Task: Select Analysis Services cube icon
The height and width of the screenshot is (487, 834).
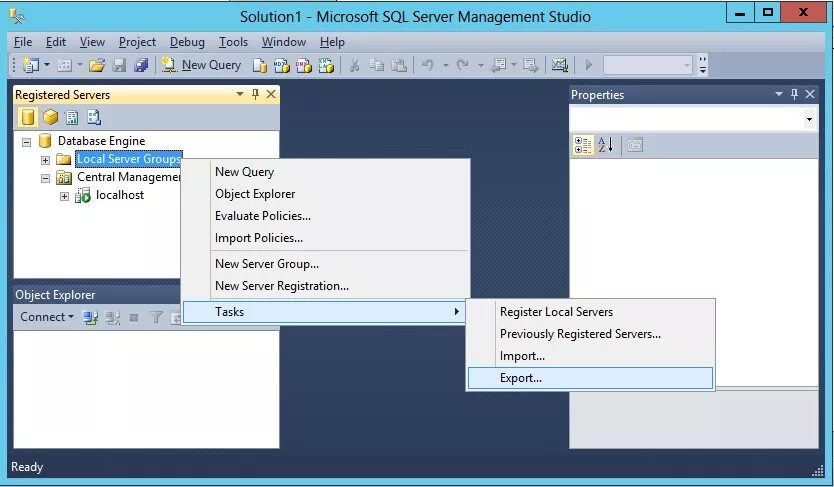Action: tap(51, 117)
